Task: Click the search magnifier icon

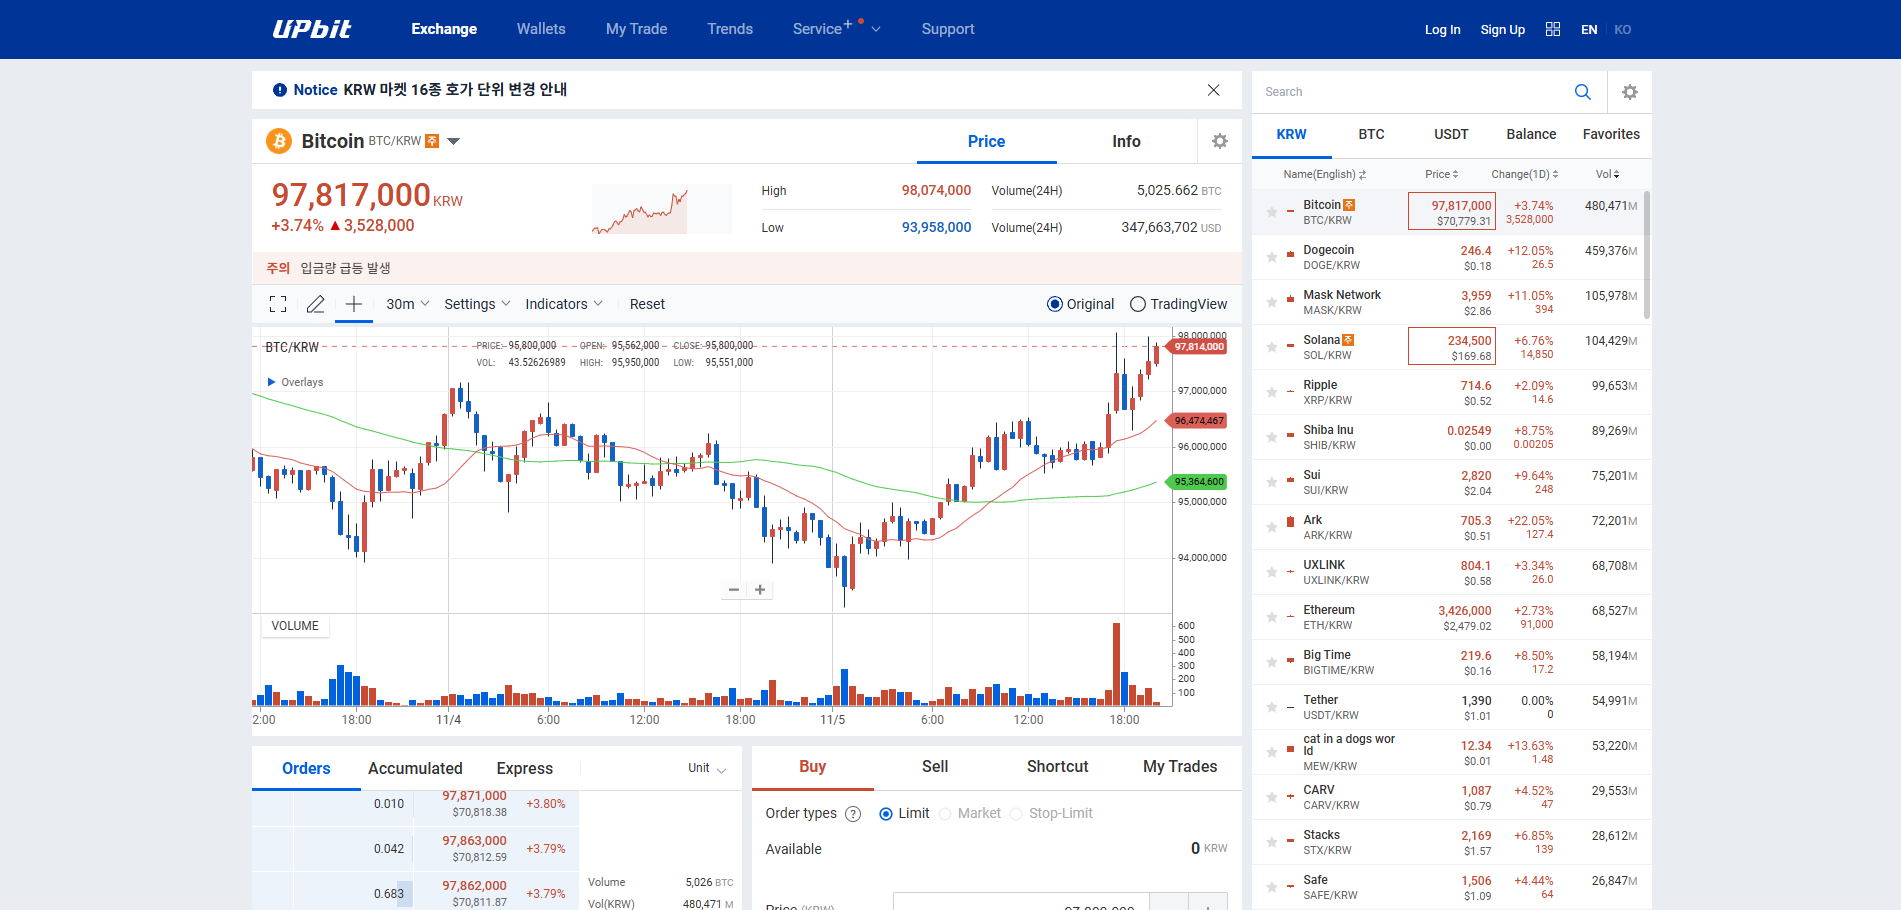Action: (x=1582, y=92)
